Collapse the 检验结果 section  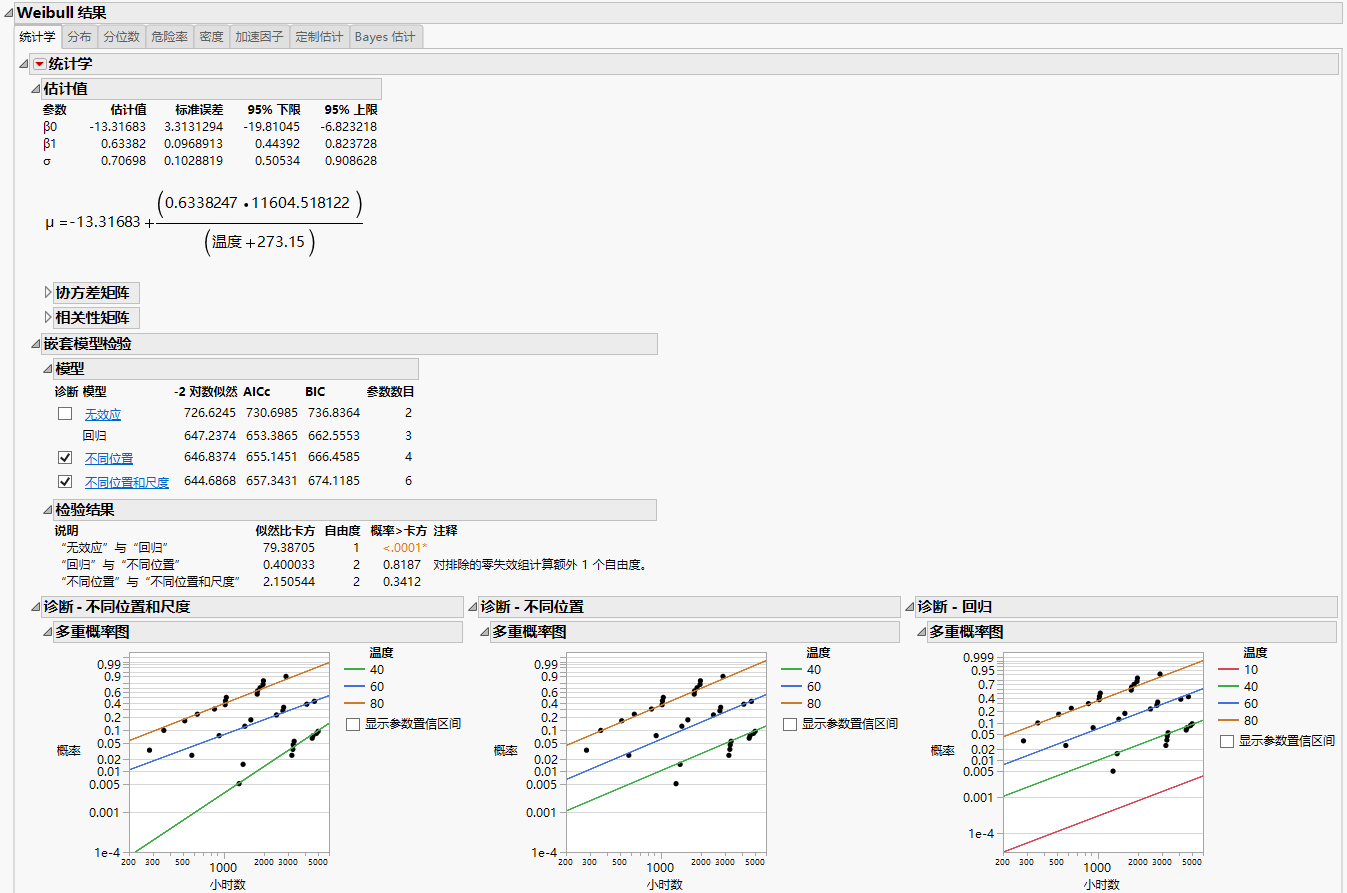[x=48, y=510]
